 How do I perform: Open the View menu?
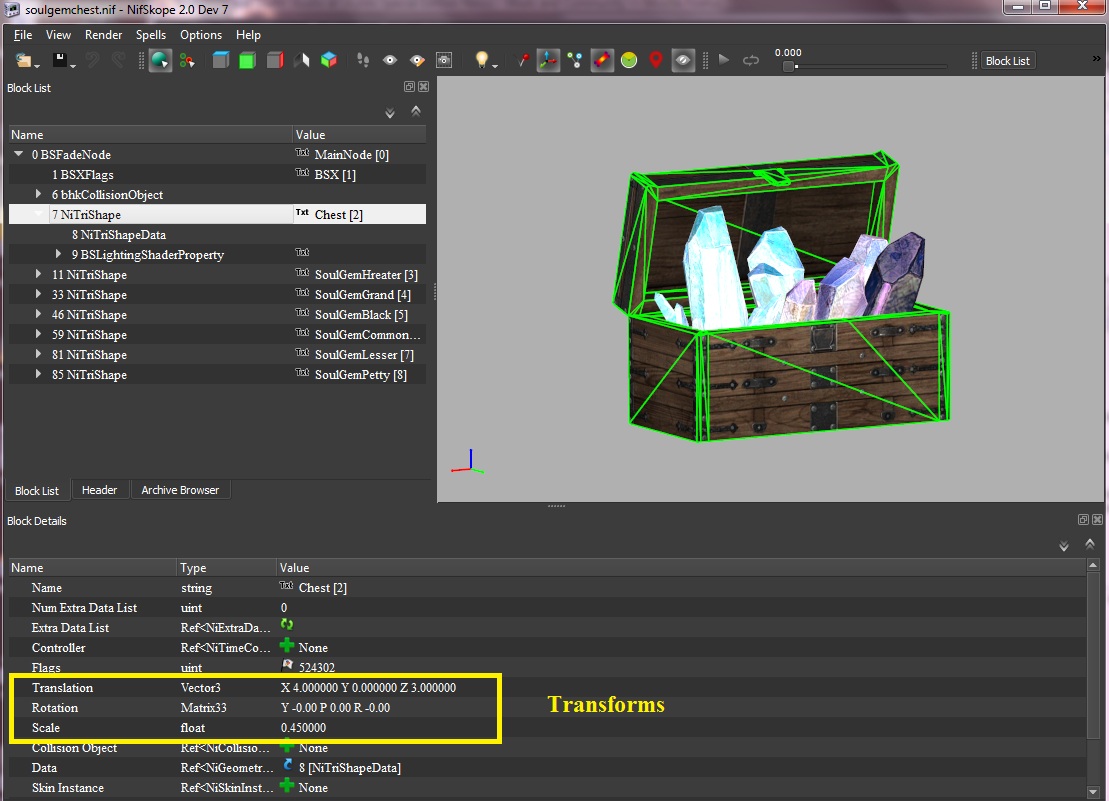(x=58, y=35)
